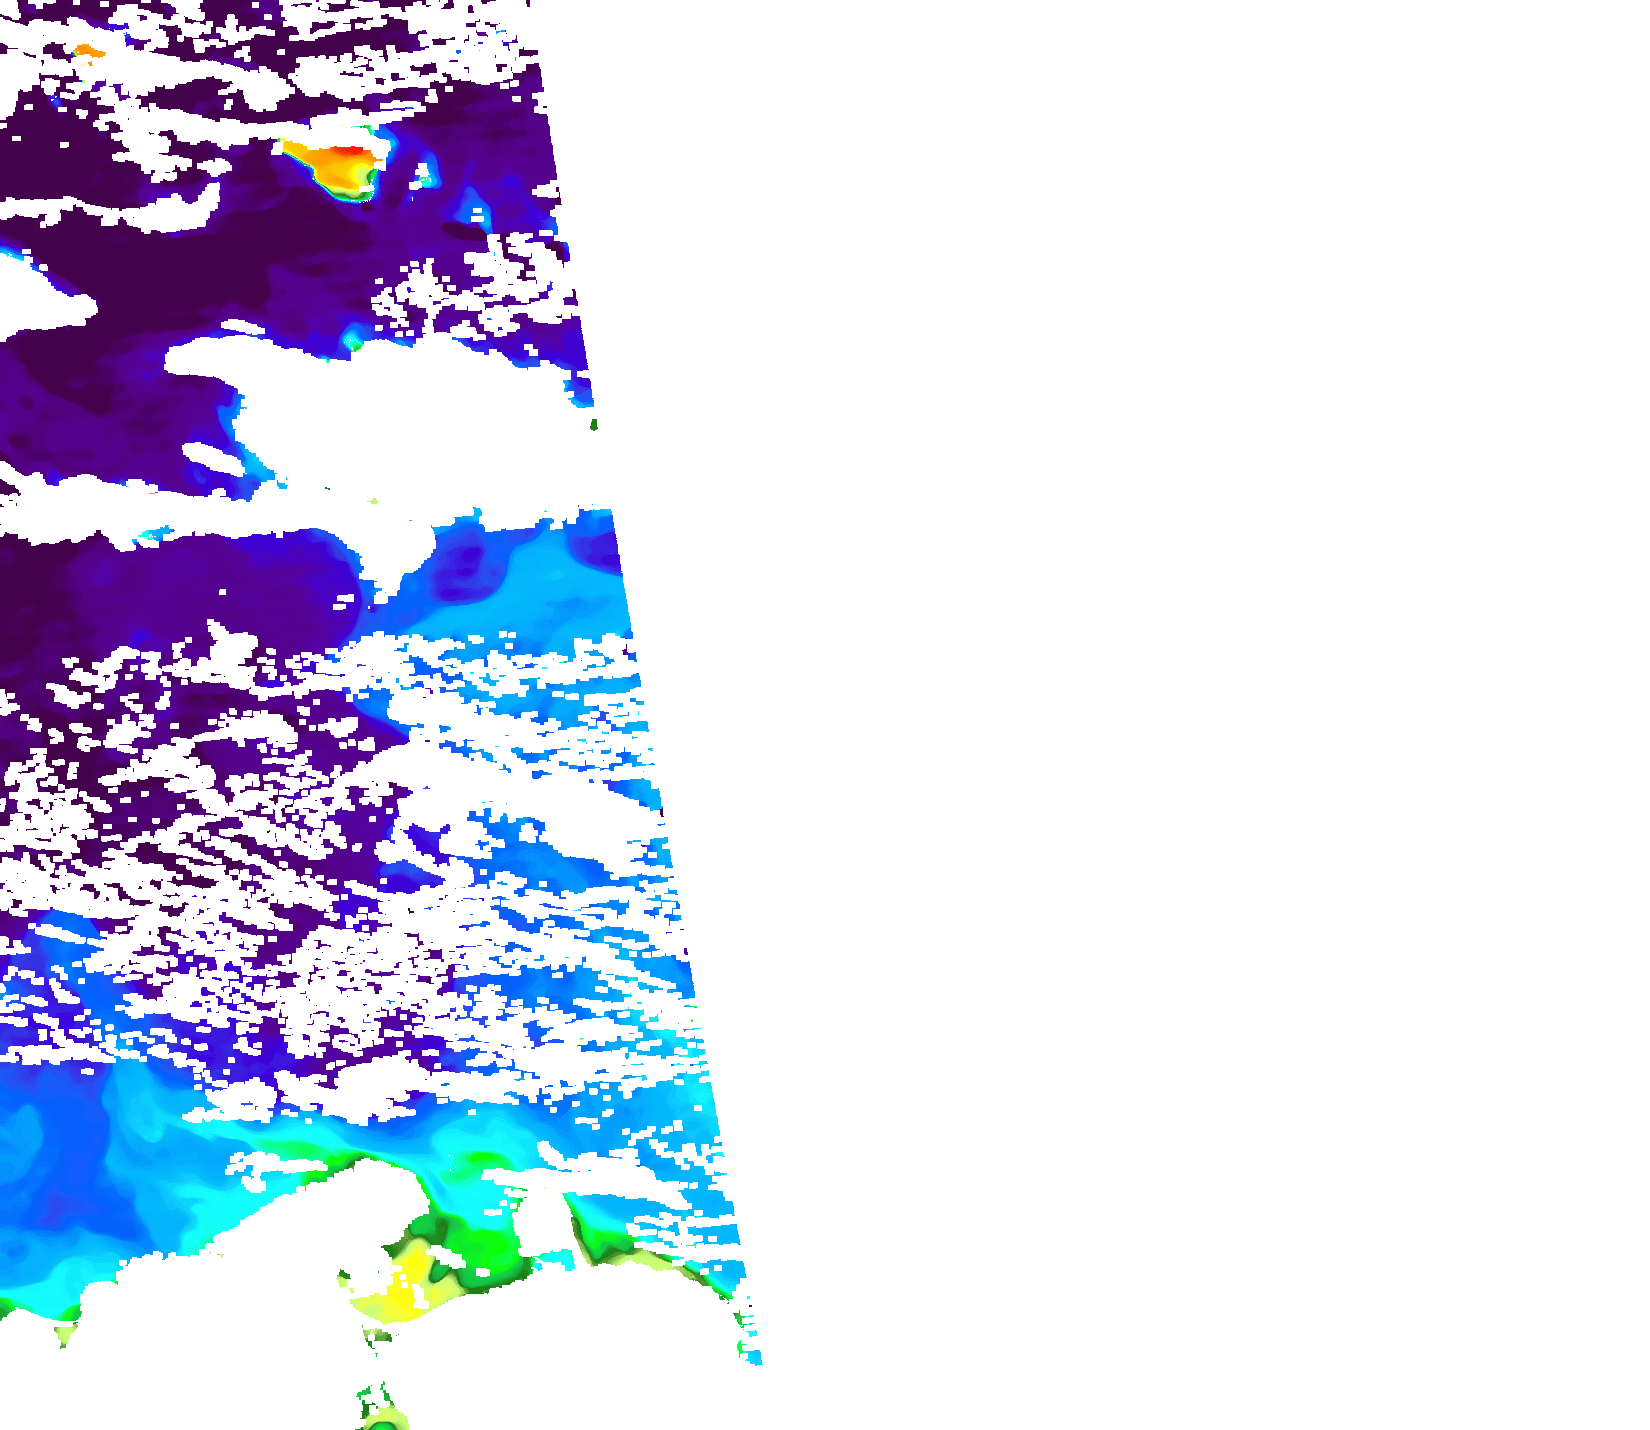This screenshot has height=1430, width=1650.
Task: Click the cyan spot right of red hotspot
Action: click(x=424, y=176)
